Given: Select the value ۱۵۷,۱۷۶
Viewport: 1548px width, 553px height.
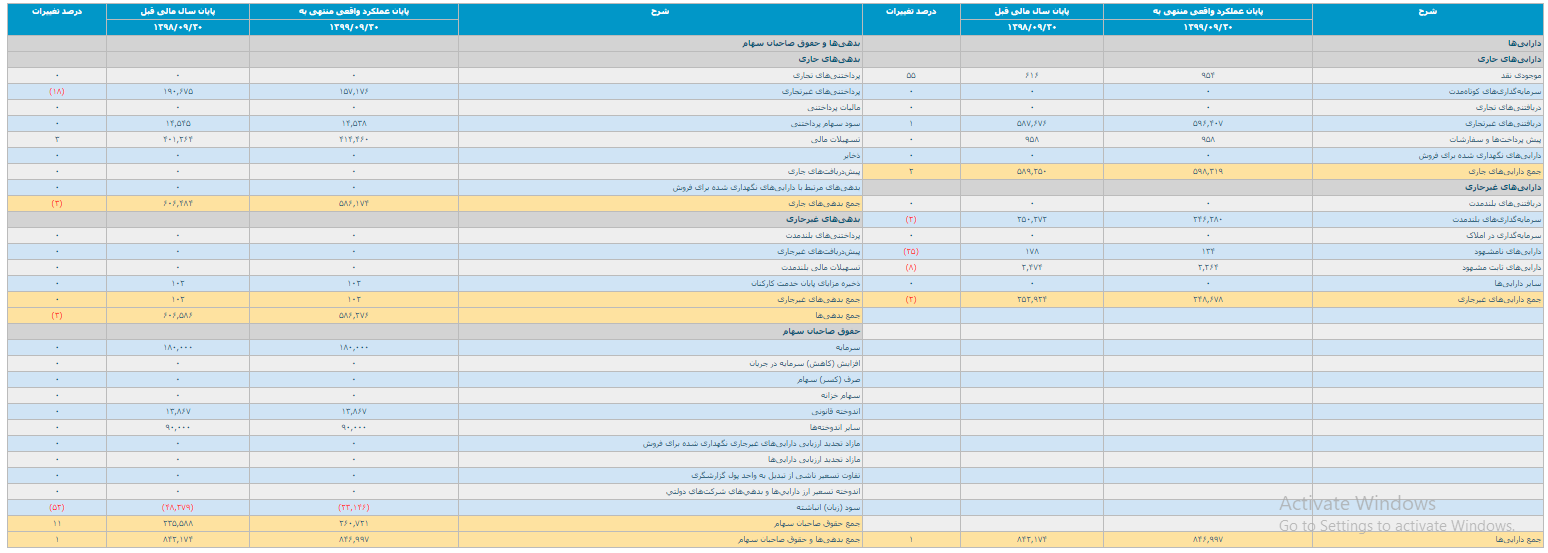Looking at the screenshot, I should [354, 91].
